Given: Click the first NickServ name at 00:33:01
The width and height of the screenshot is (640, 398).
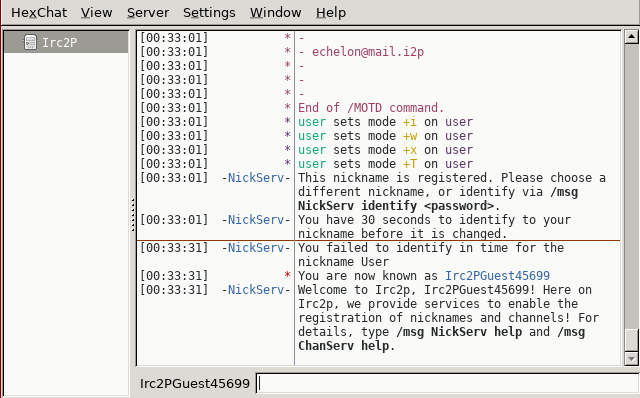Looking at the screenshot, I should point(256,178).
